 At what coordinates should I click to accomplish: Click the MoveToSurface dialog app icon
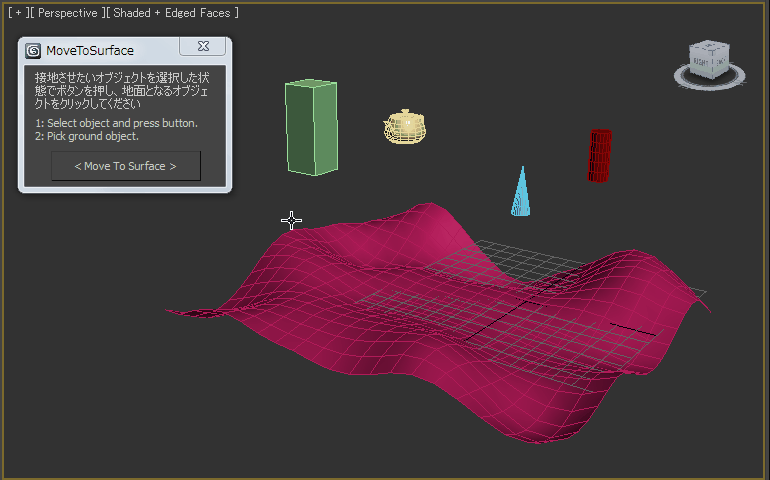click(33, 51)
